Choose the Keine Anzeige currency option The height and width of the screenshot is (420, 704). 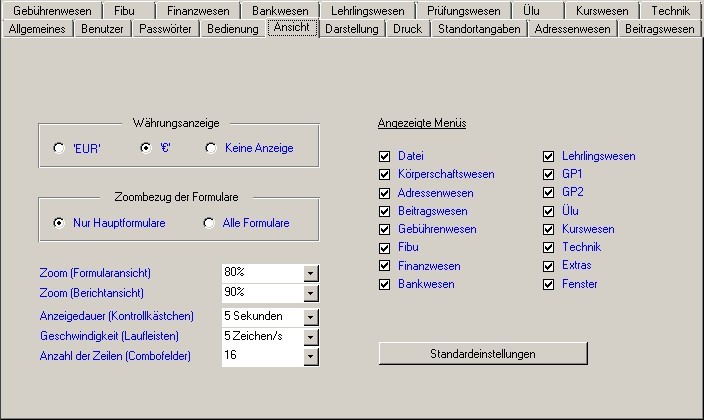point(210,148)
